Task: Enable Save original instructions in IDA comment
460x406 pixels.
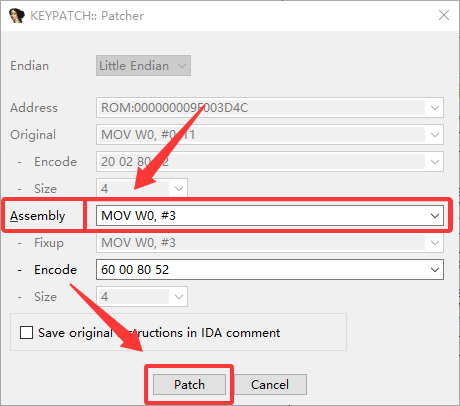Action: tap(26, 333)
